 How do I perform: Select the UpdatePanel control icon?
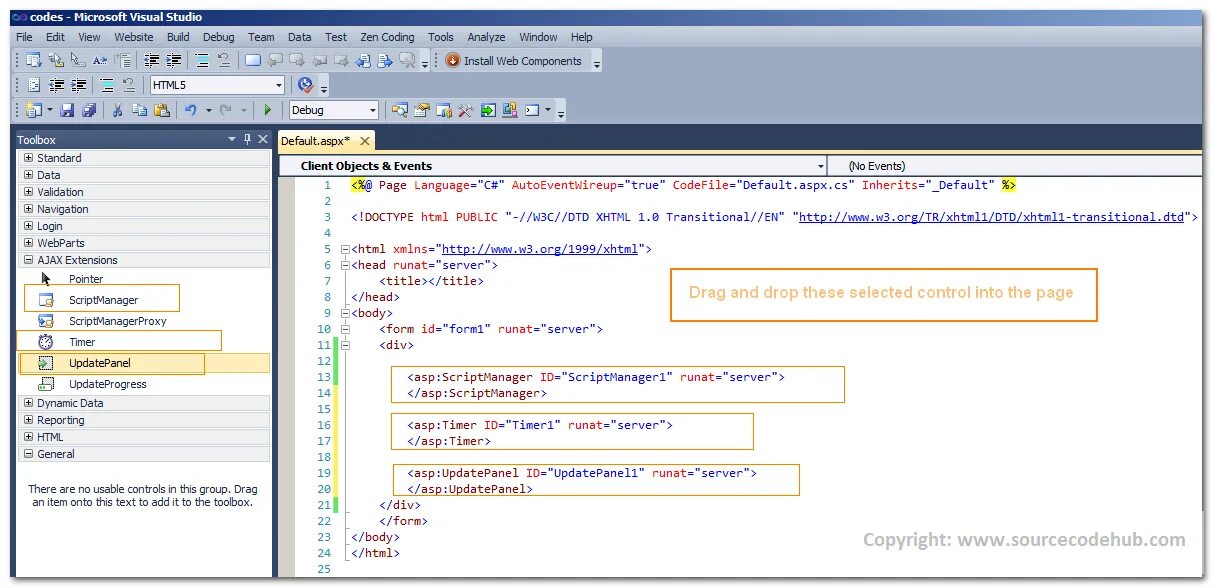point(46,363)
